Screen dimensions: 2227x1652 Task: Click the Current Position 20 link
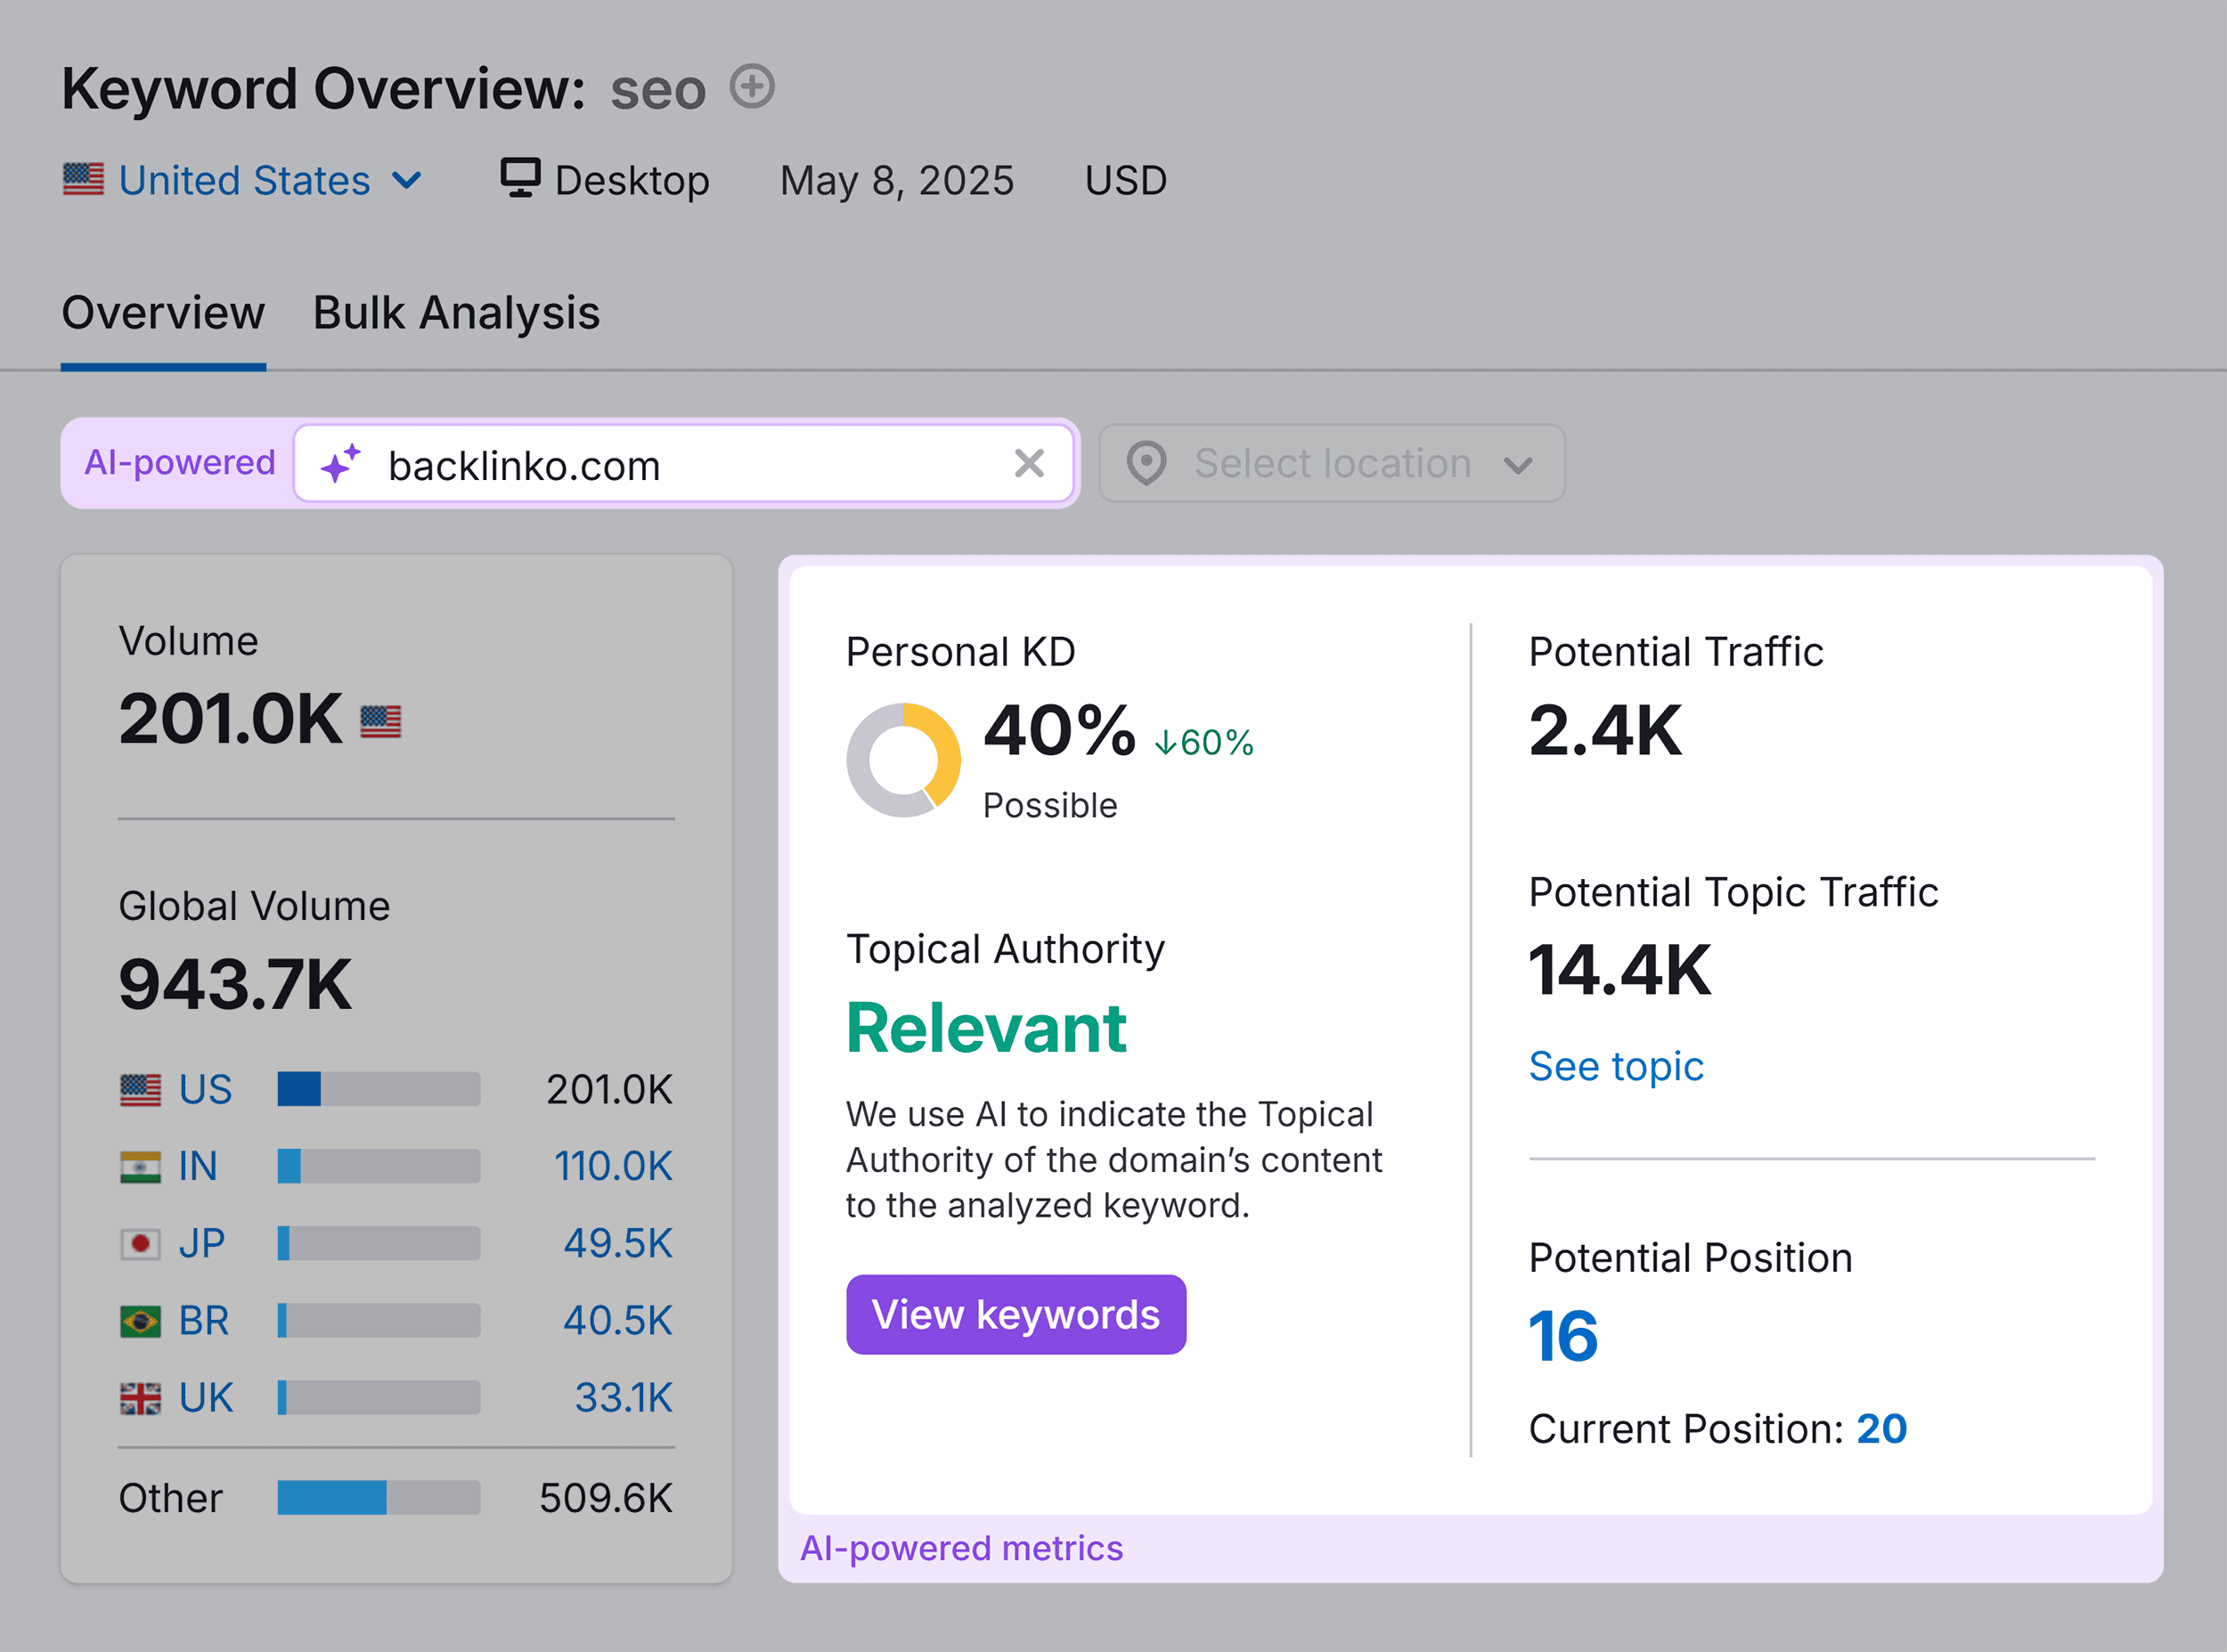[x=1881, y=1428]
